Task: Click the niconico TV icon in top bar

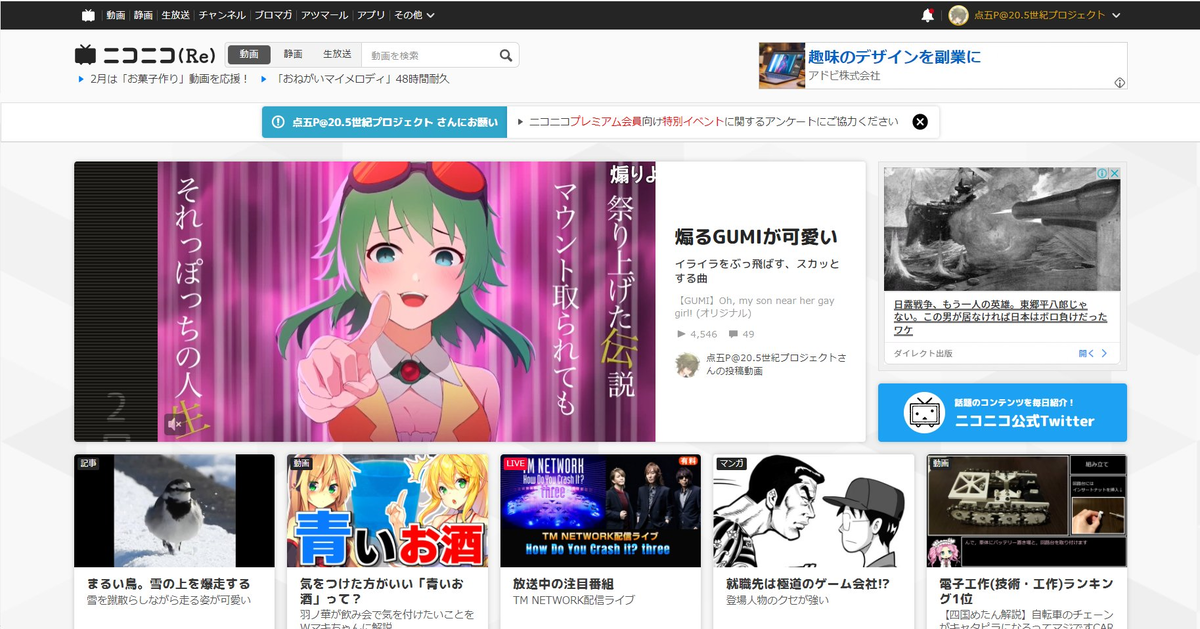Action: pyautogui.click(x=89, y=15)
